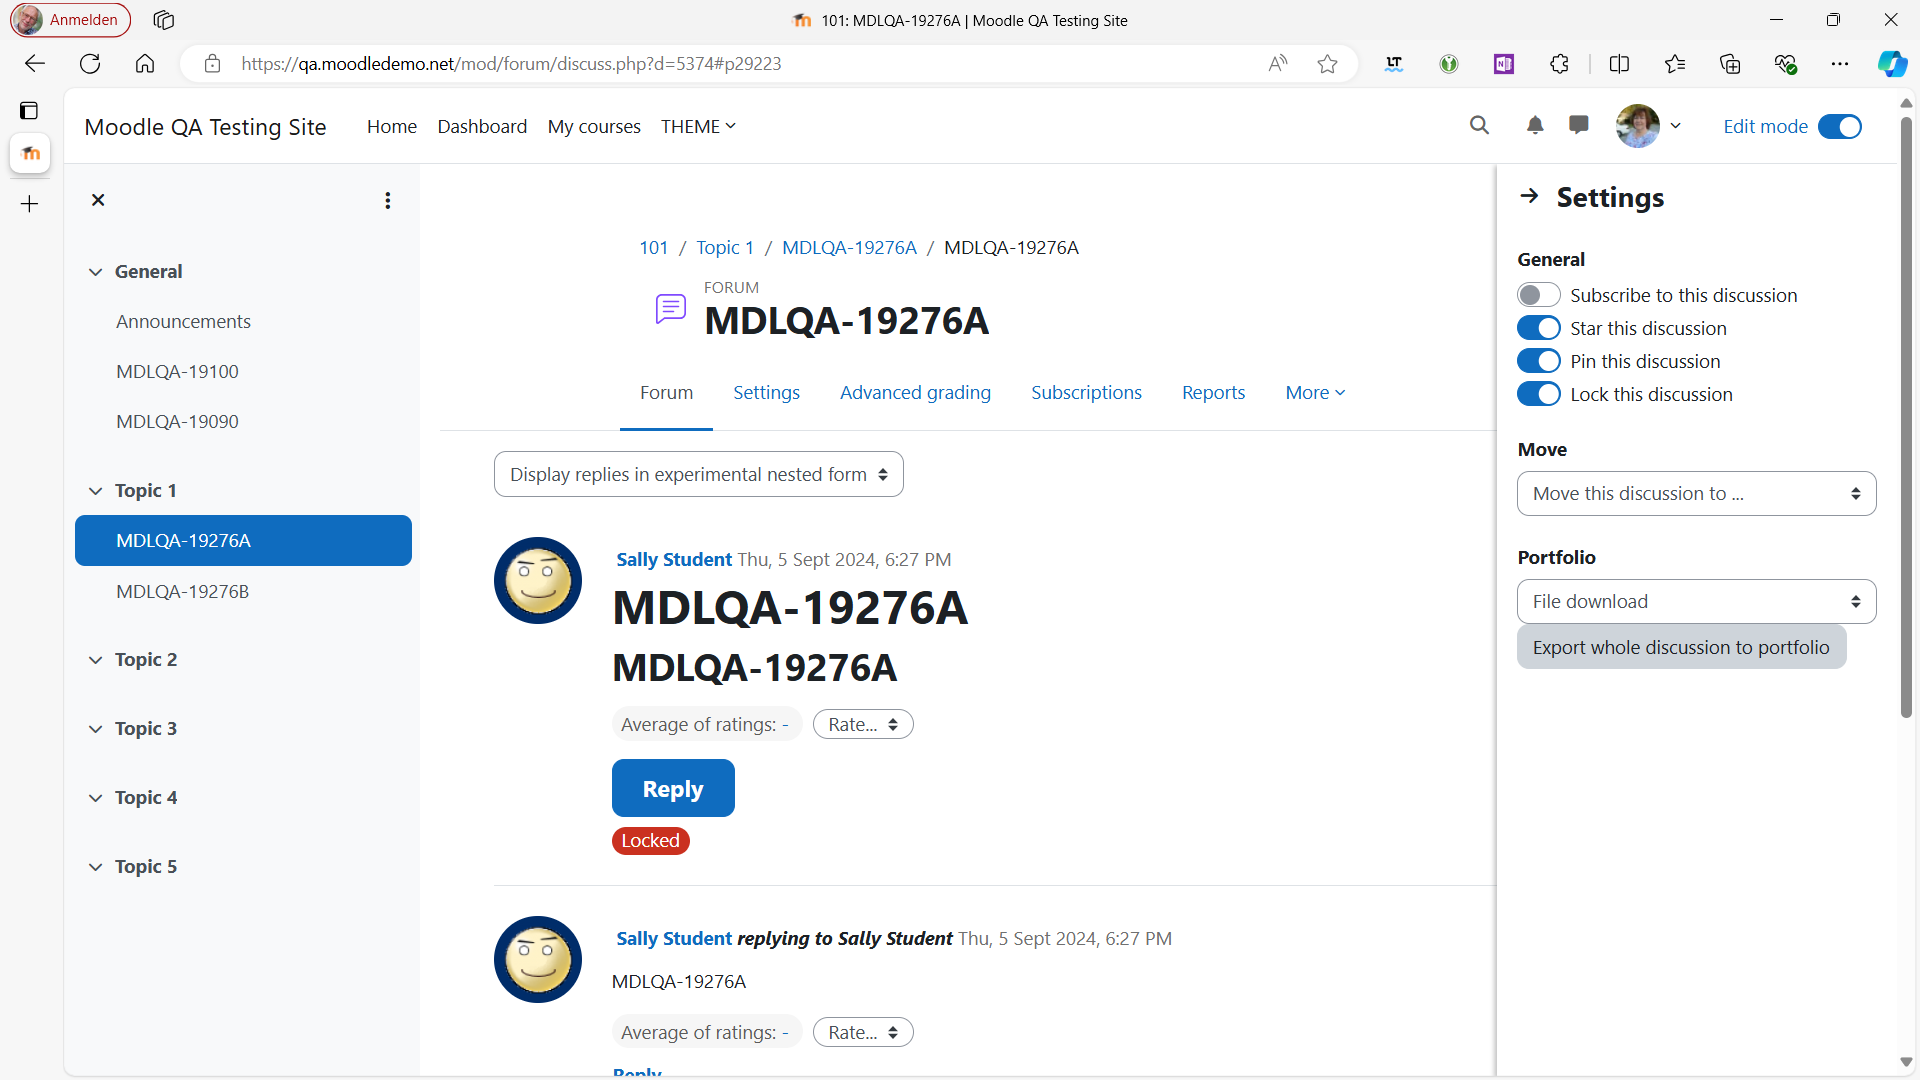The height and width of the screenshot is (1080, 1920).
Task: Open Rate dropdown on reply post
Action: coord(863,1032)
